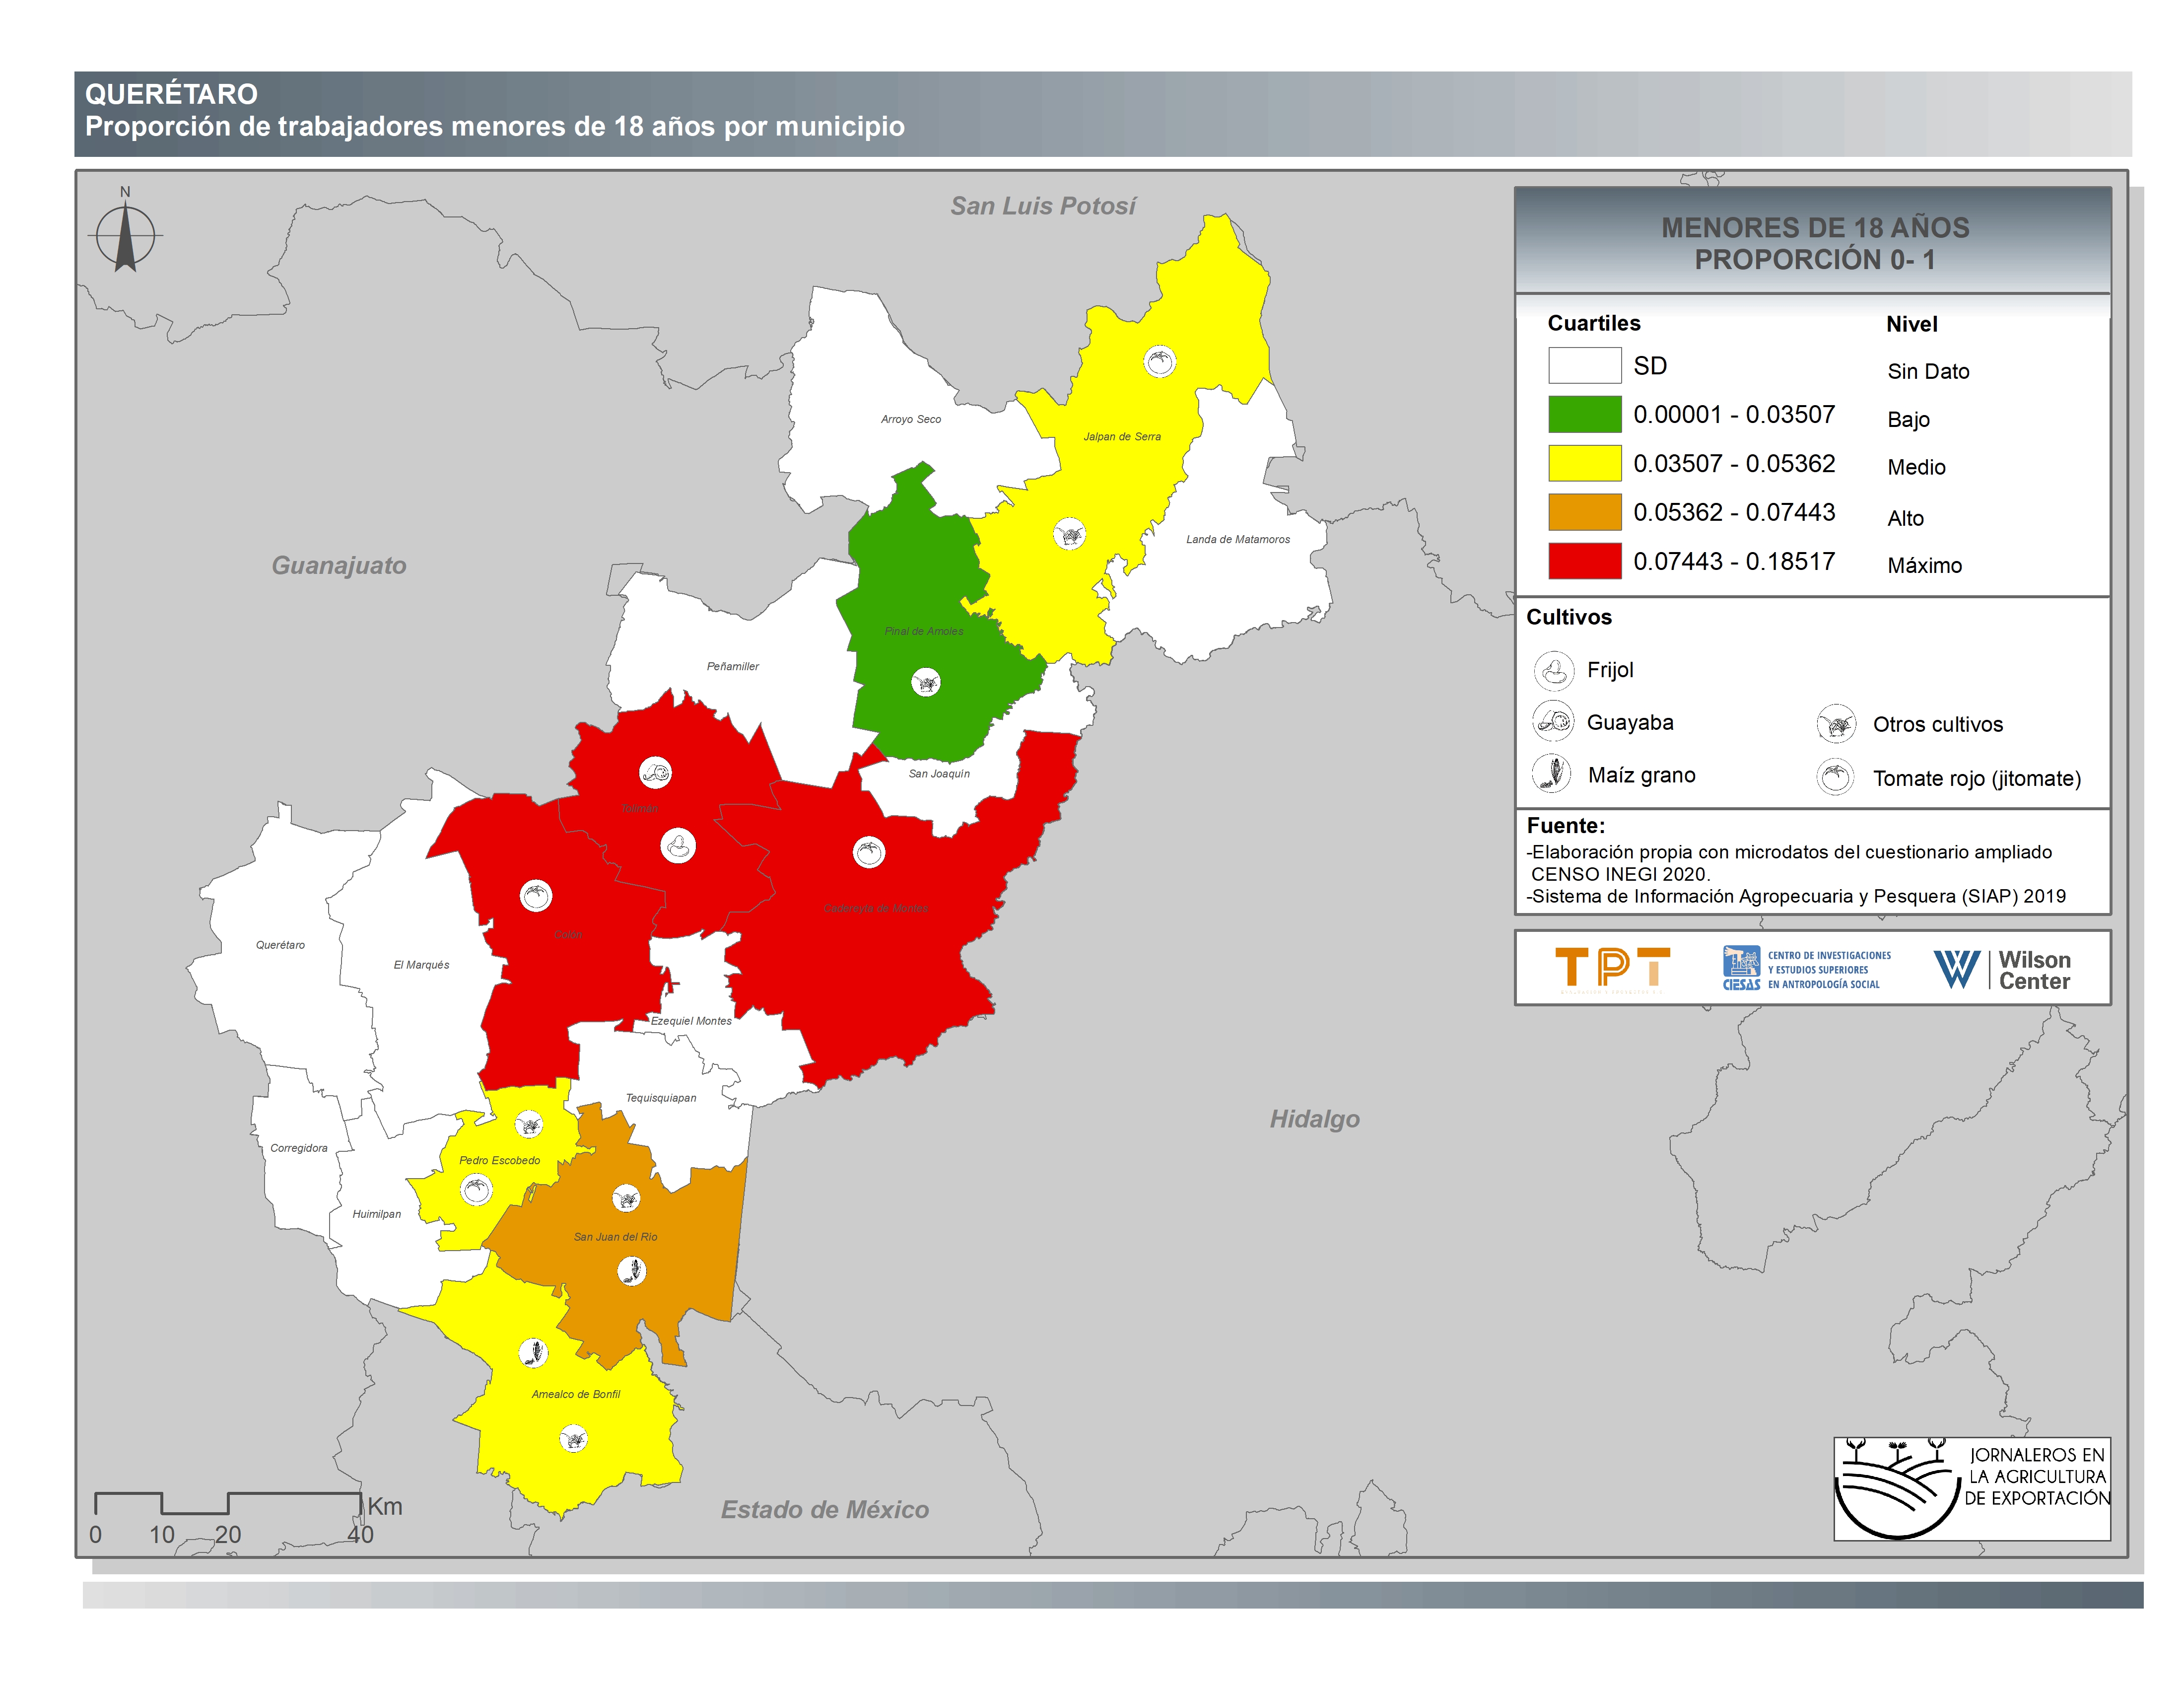2184x1688 pixels.
Task: Click the orange Alto quartile swatch
Action: click(1584, 512)
